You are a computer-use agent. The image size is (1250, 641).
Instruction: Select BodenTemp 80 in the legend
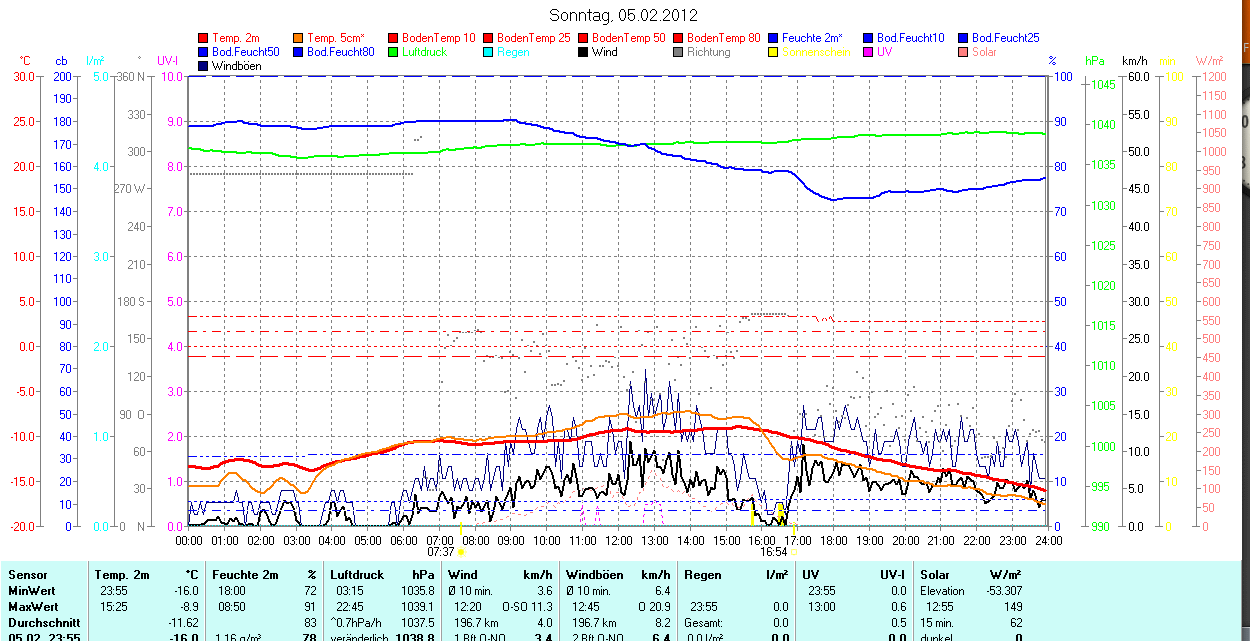723,38
